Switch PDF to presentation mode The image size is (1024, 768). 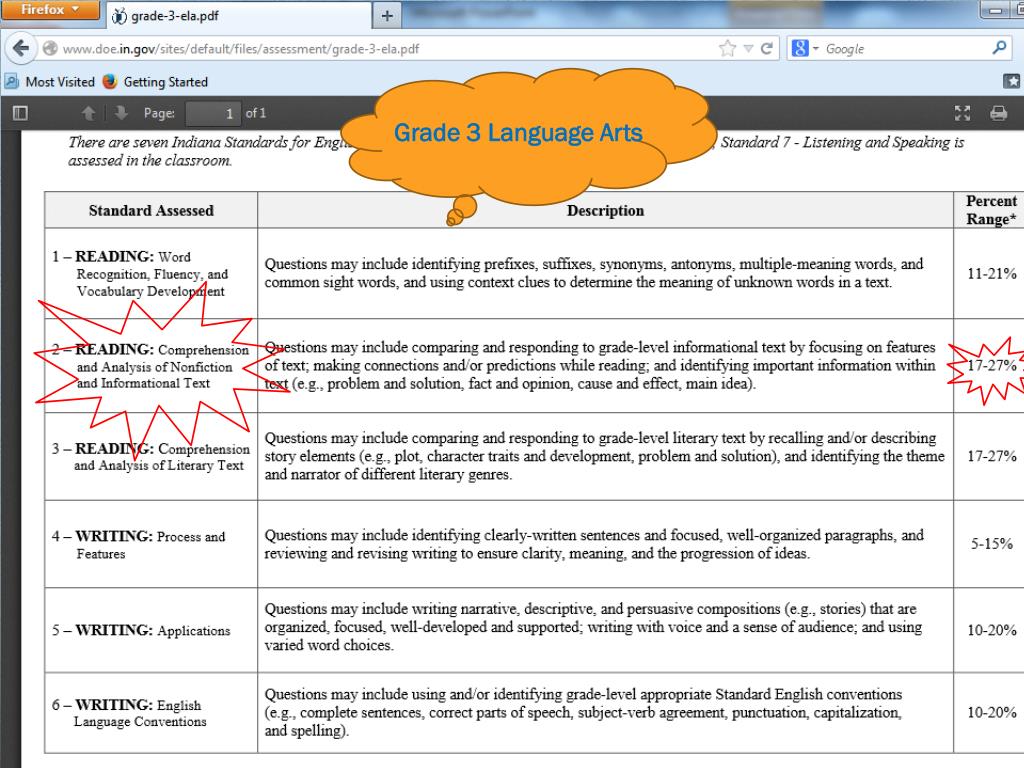(x=962, y=113)
